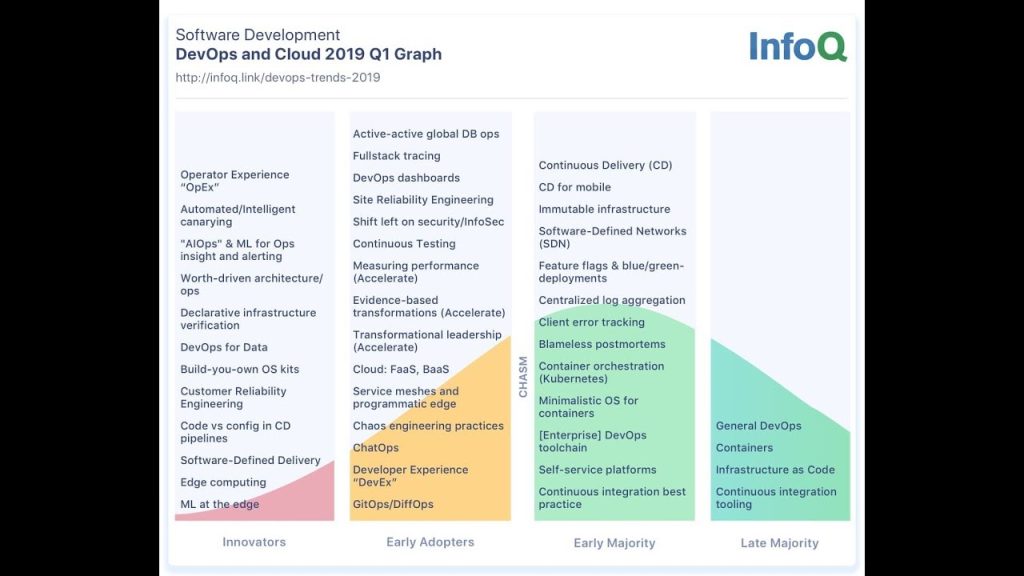Click 'Blameless postmortems' item

[602, 344]
